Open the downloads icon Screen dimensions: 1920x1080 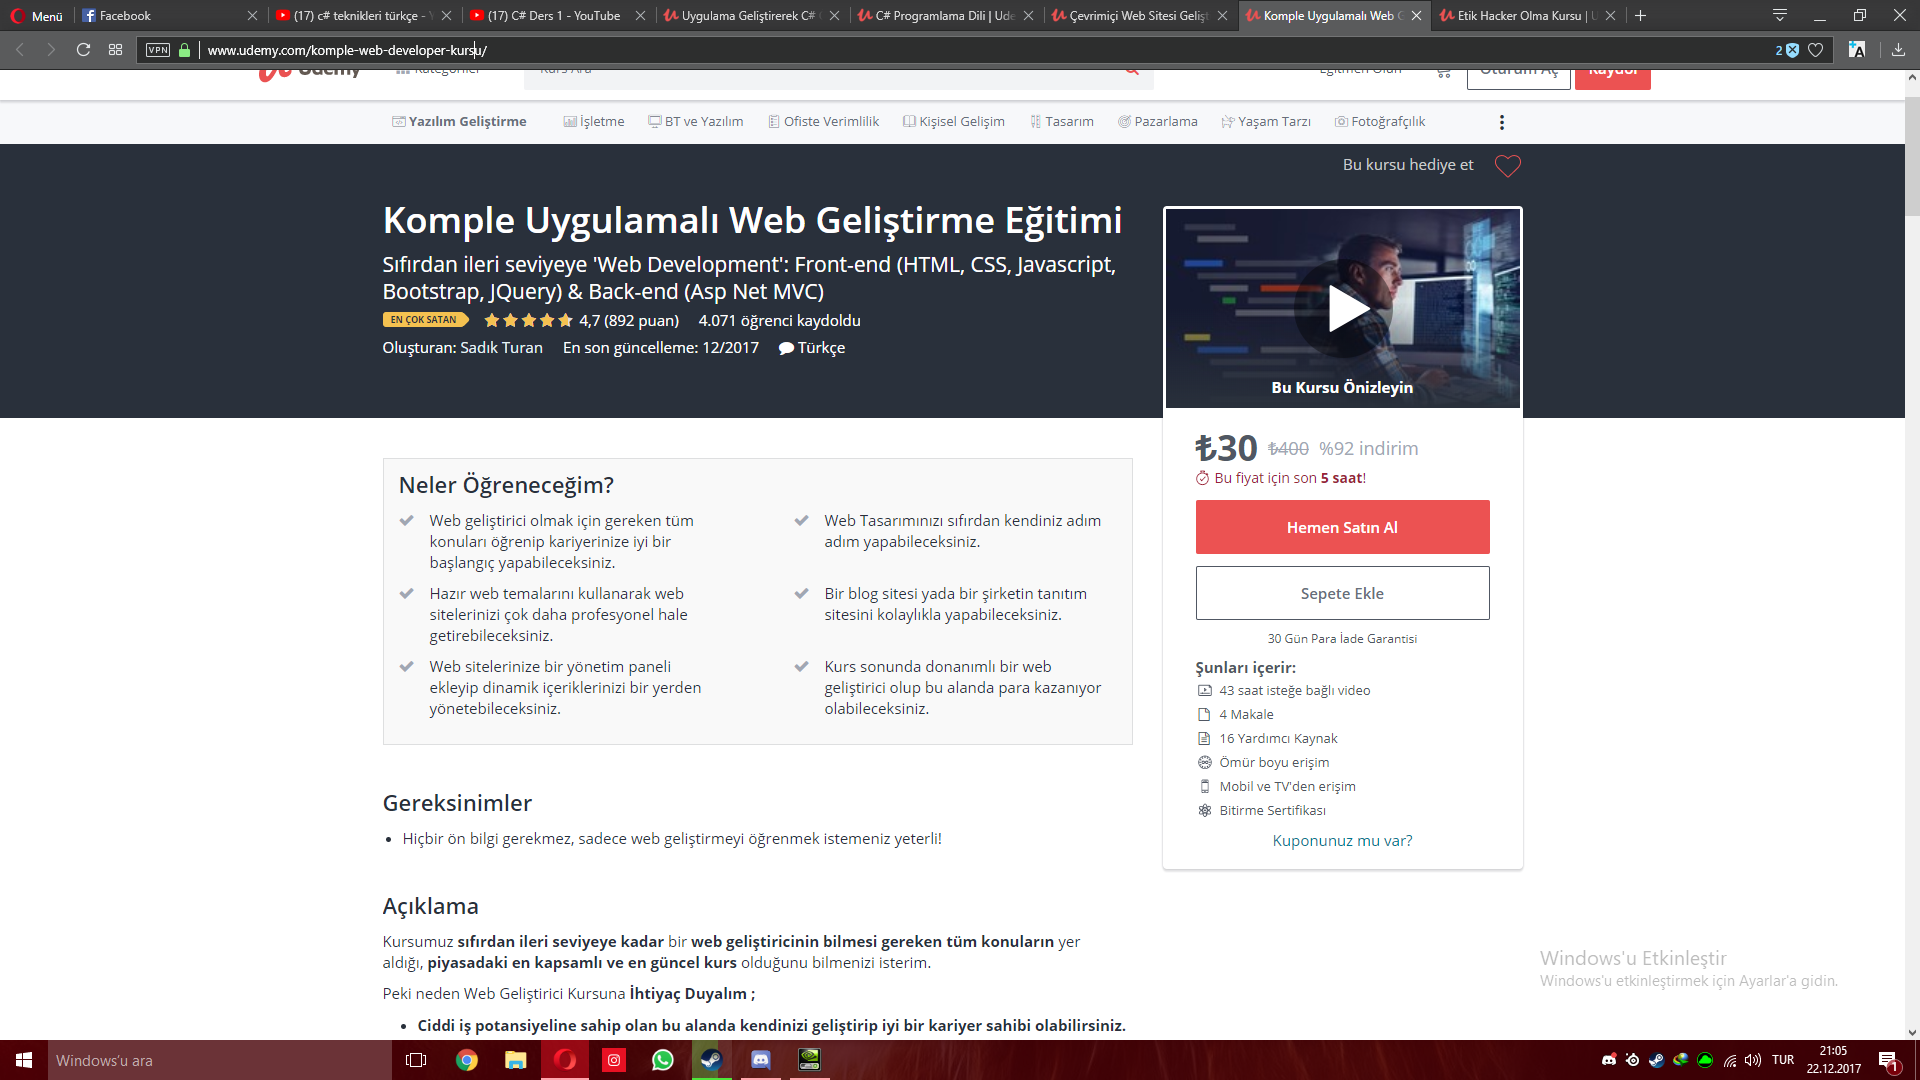[1898, 50]
